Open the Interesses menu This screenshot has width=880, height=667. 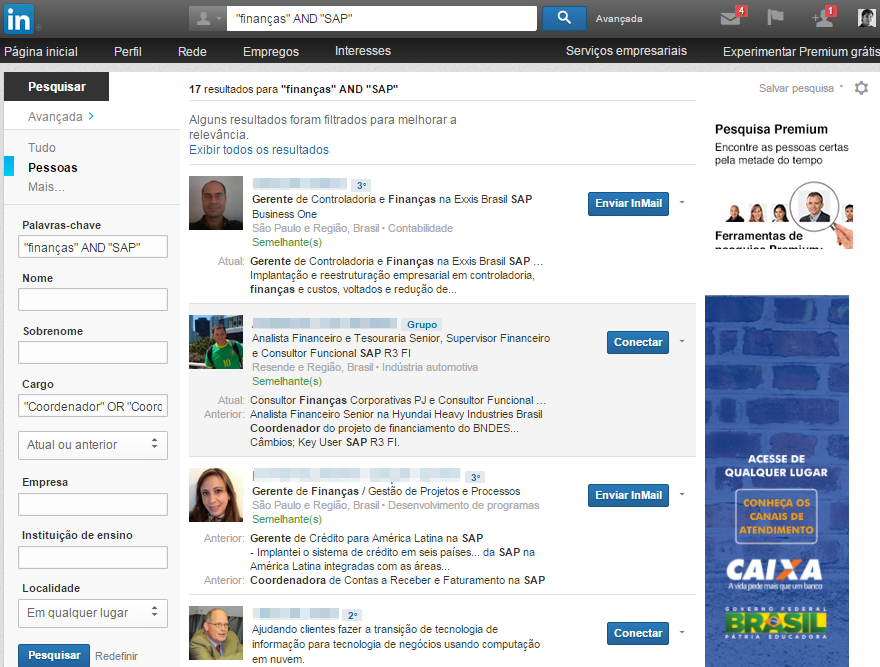click(363, 51)
